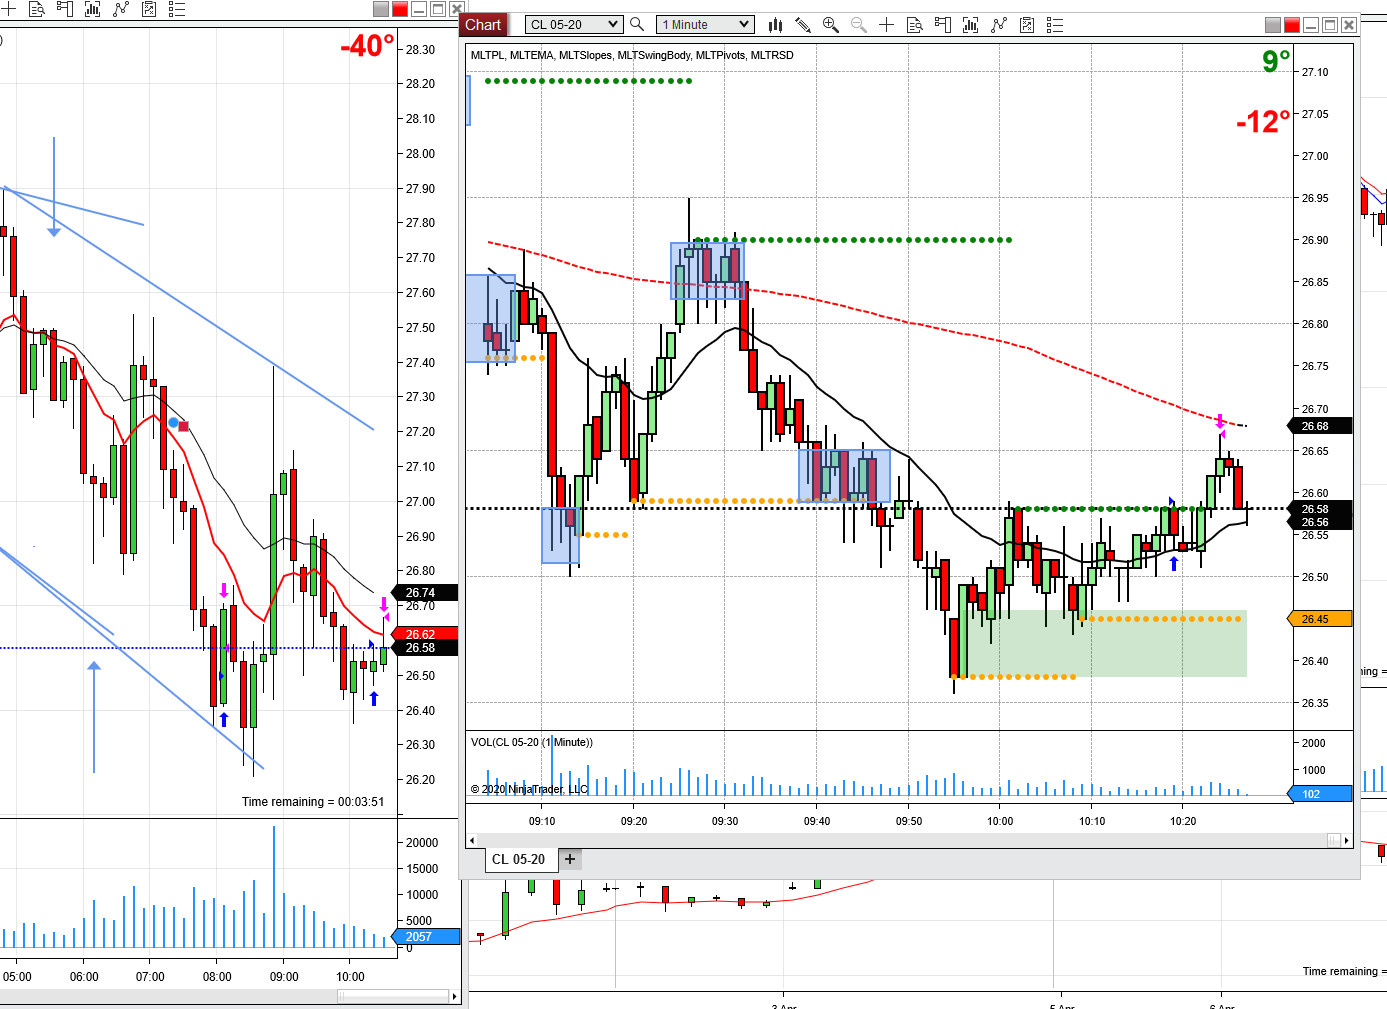Click the blue 102 volume marker
The height and width of the screenshot is (1009, 1387).
click(1321, 794)
